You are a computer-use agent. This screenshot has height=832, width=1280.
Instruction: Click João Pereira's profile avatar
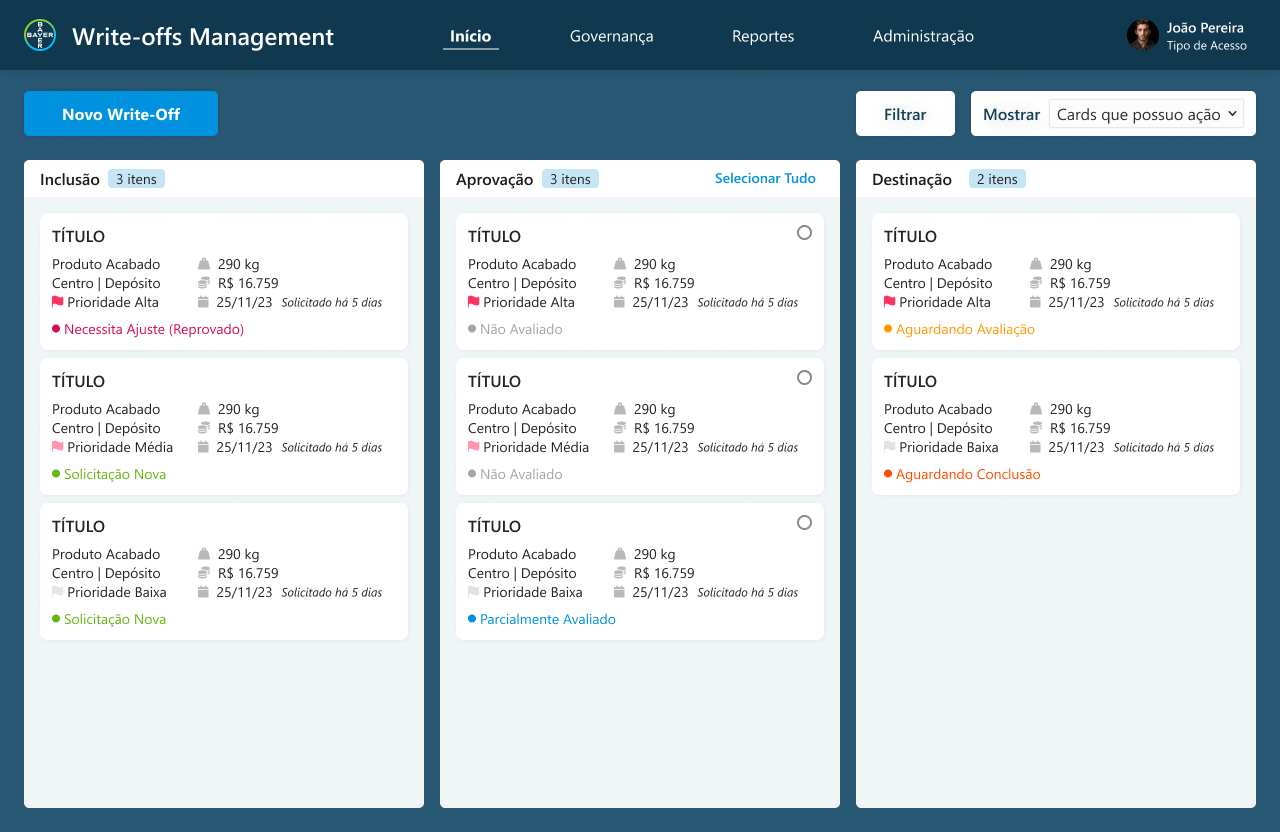(x=1142, y=35)
